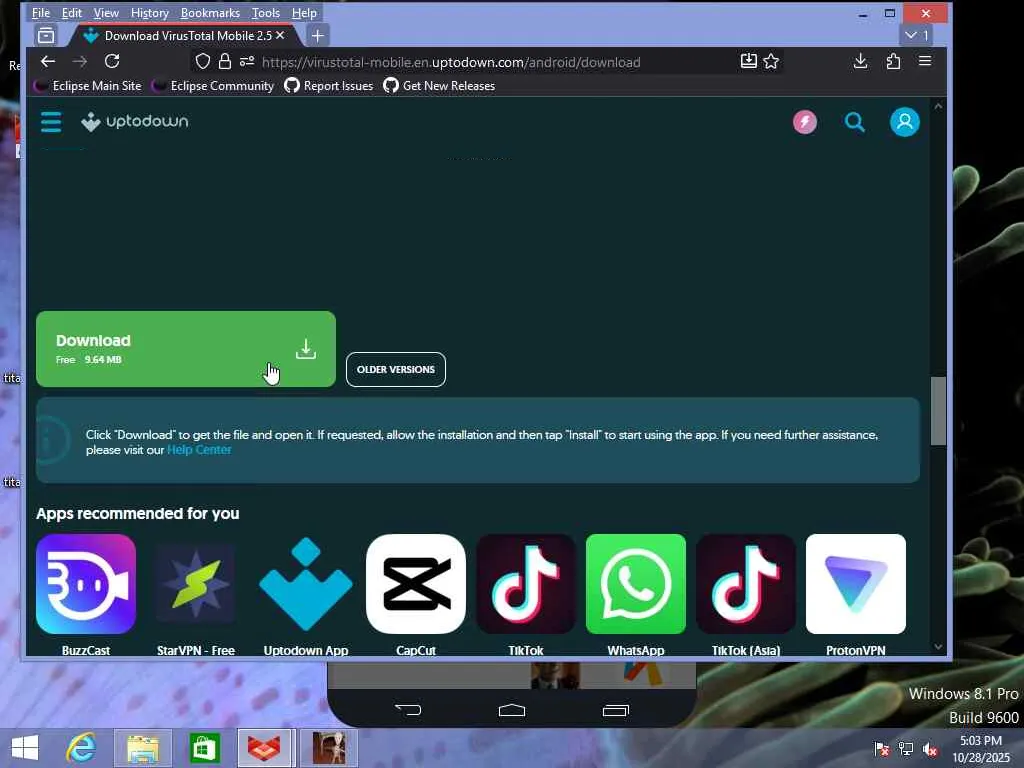The width and height of the screenshot is (1024, 768).
Task: Open the ProtonVPN app thumbnail
Action: pyautogui.click(x=856, y=584)
